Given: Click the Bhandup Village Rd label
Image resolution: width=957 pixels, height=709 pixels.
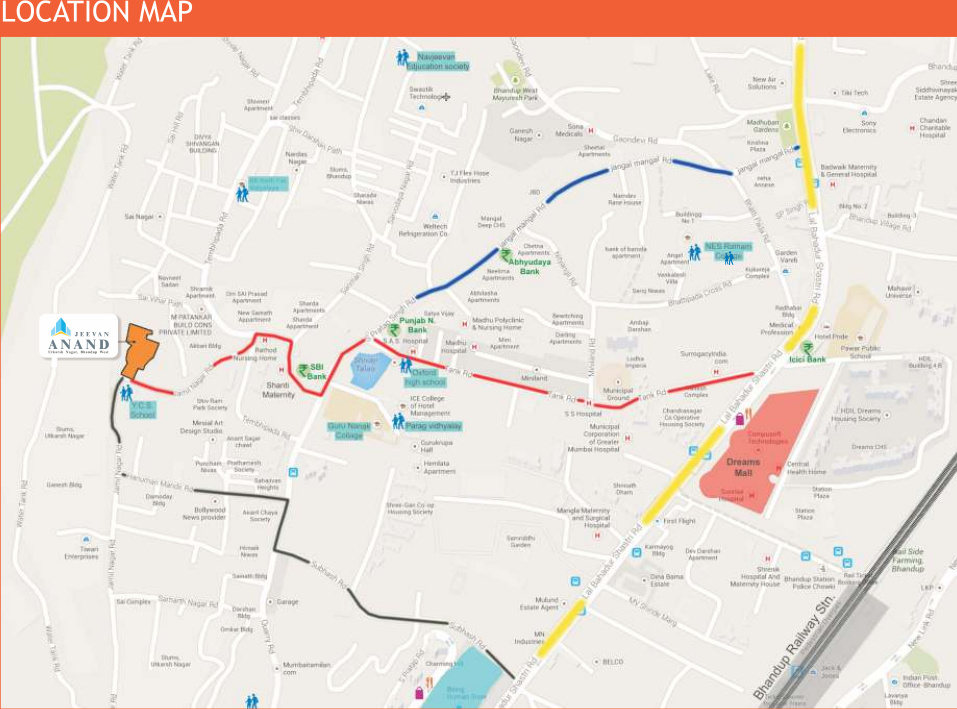Looking at the screenshot, I should 879,222.
